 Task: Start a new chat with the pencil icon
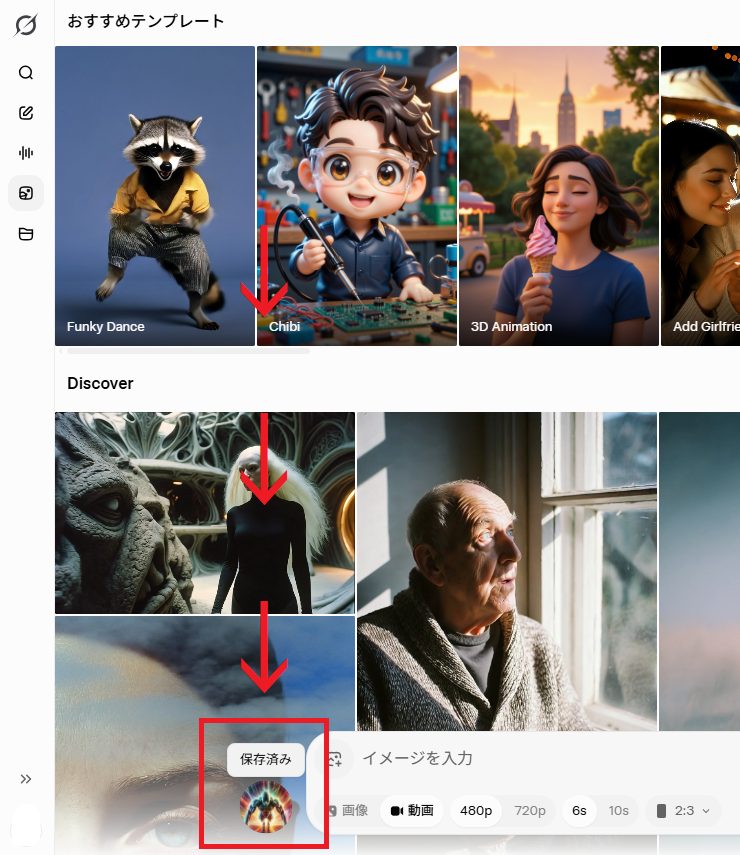26,113
